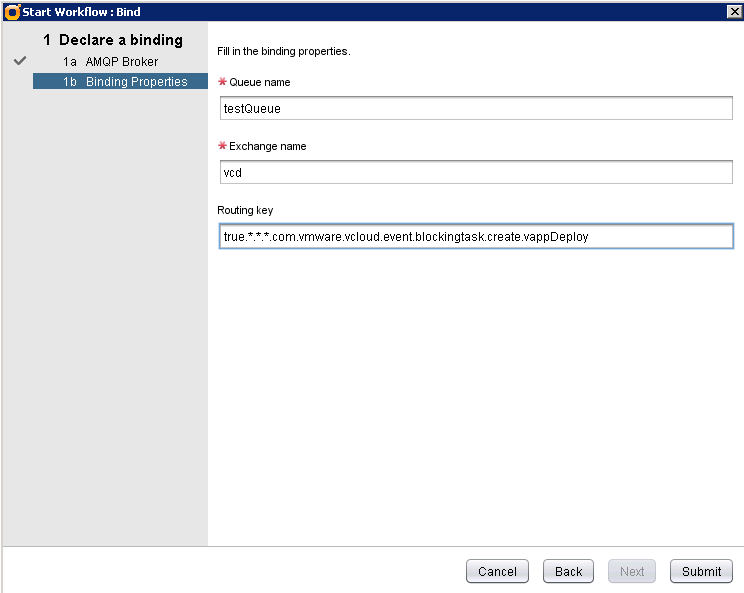
Task: Close the Start Workflow dialog window
Action: (733, 11)
